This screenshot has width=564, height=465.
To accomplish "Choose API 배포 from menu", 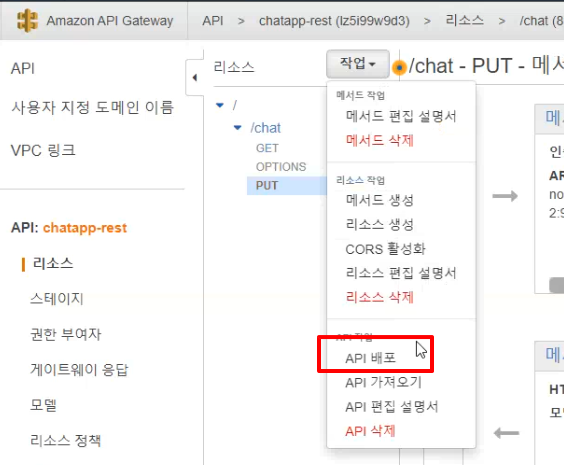I will 370,358.
